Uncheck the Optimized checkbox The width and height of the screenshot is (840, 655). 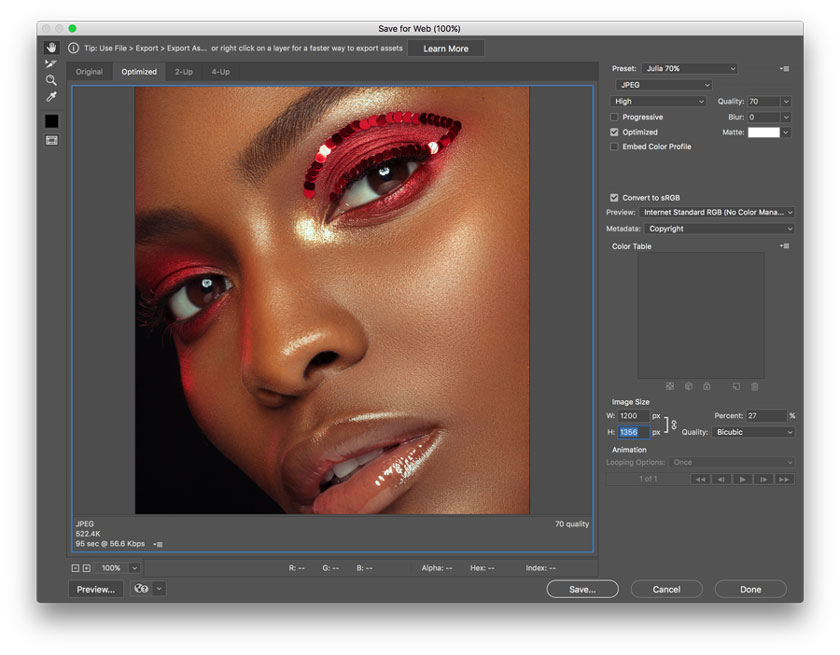614,132
